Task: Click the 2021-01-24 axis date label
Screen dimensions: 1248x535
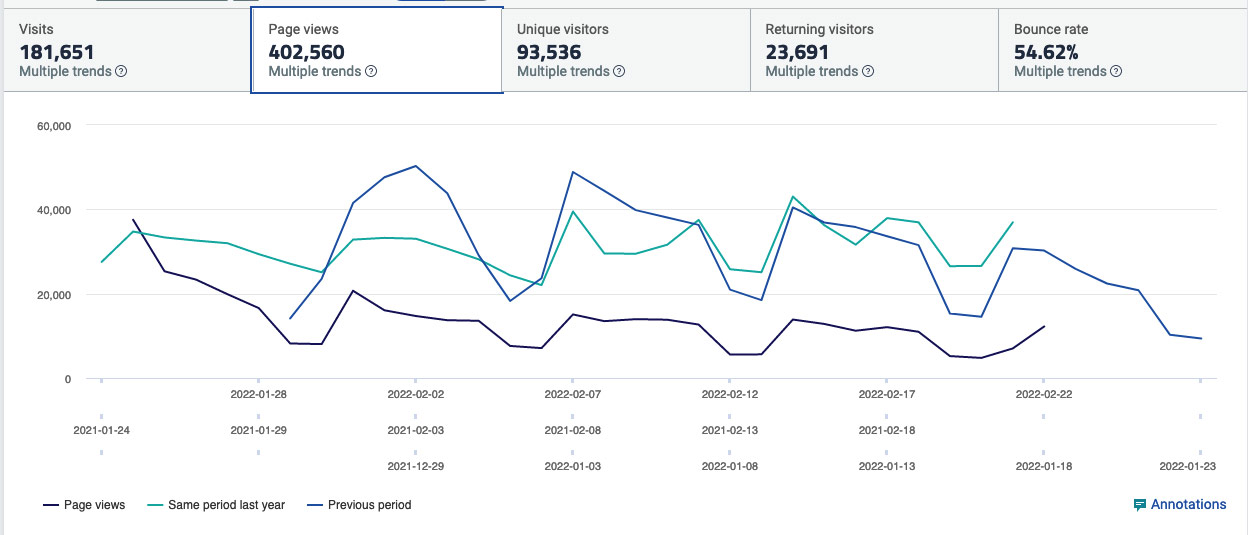Action: (x=101, y=431)
